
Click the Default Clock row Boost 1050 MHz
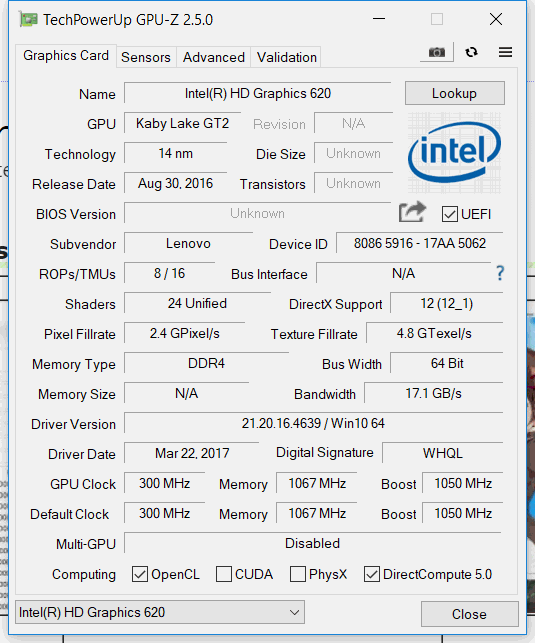(x=463, y=513)
